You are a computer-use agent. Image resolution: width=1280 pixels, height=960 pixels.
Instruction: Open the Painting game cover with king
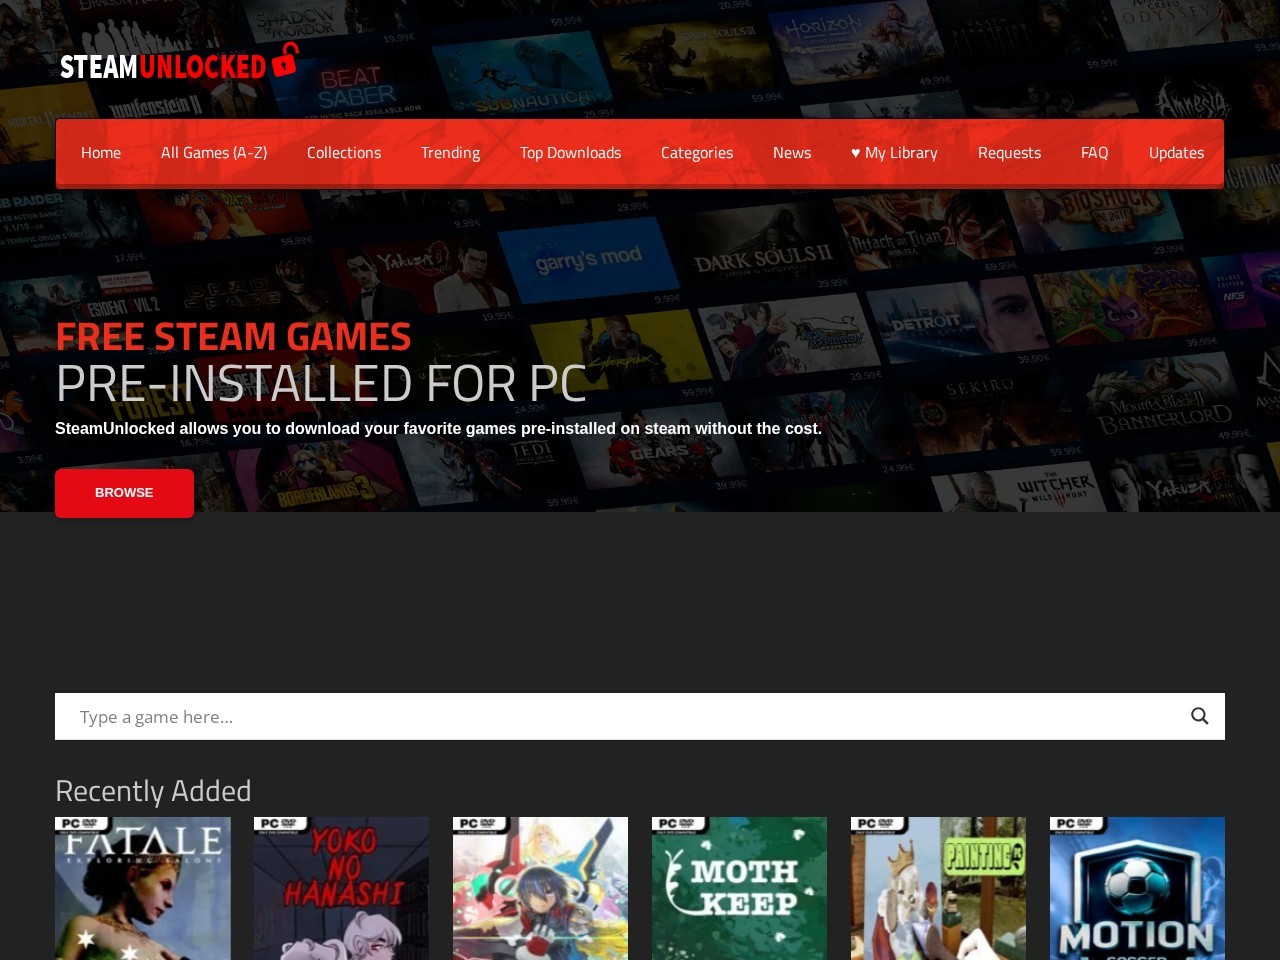[938, 888]
